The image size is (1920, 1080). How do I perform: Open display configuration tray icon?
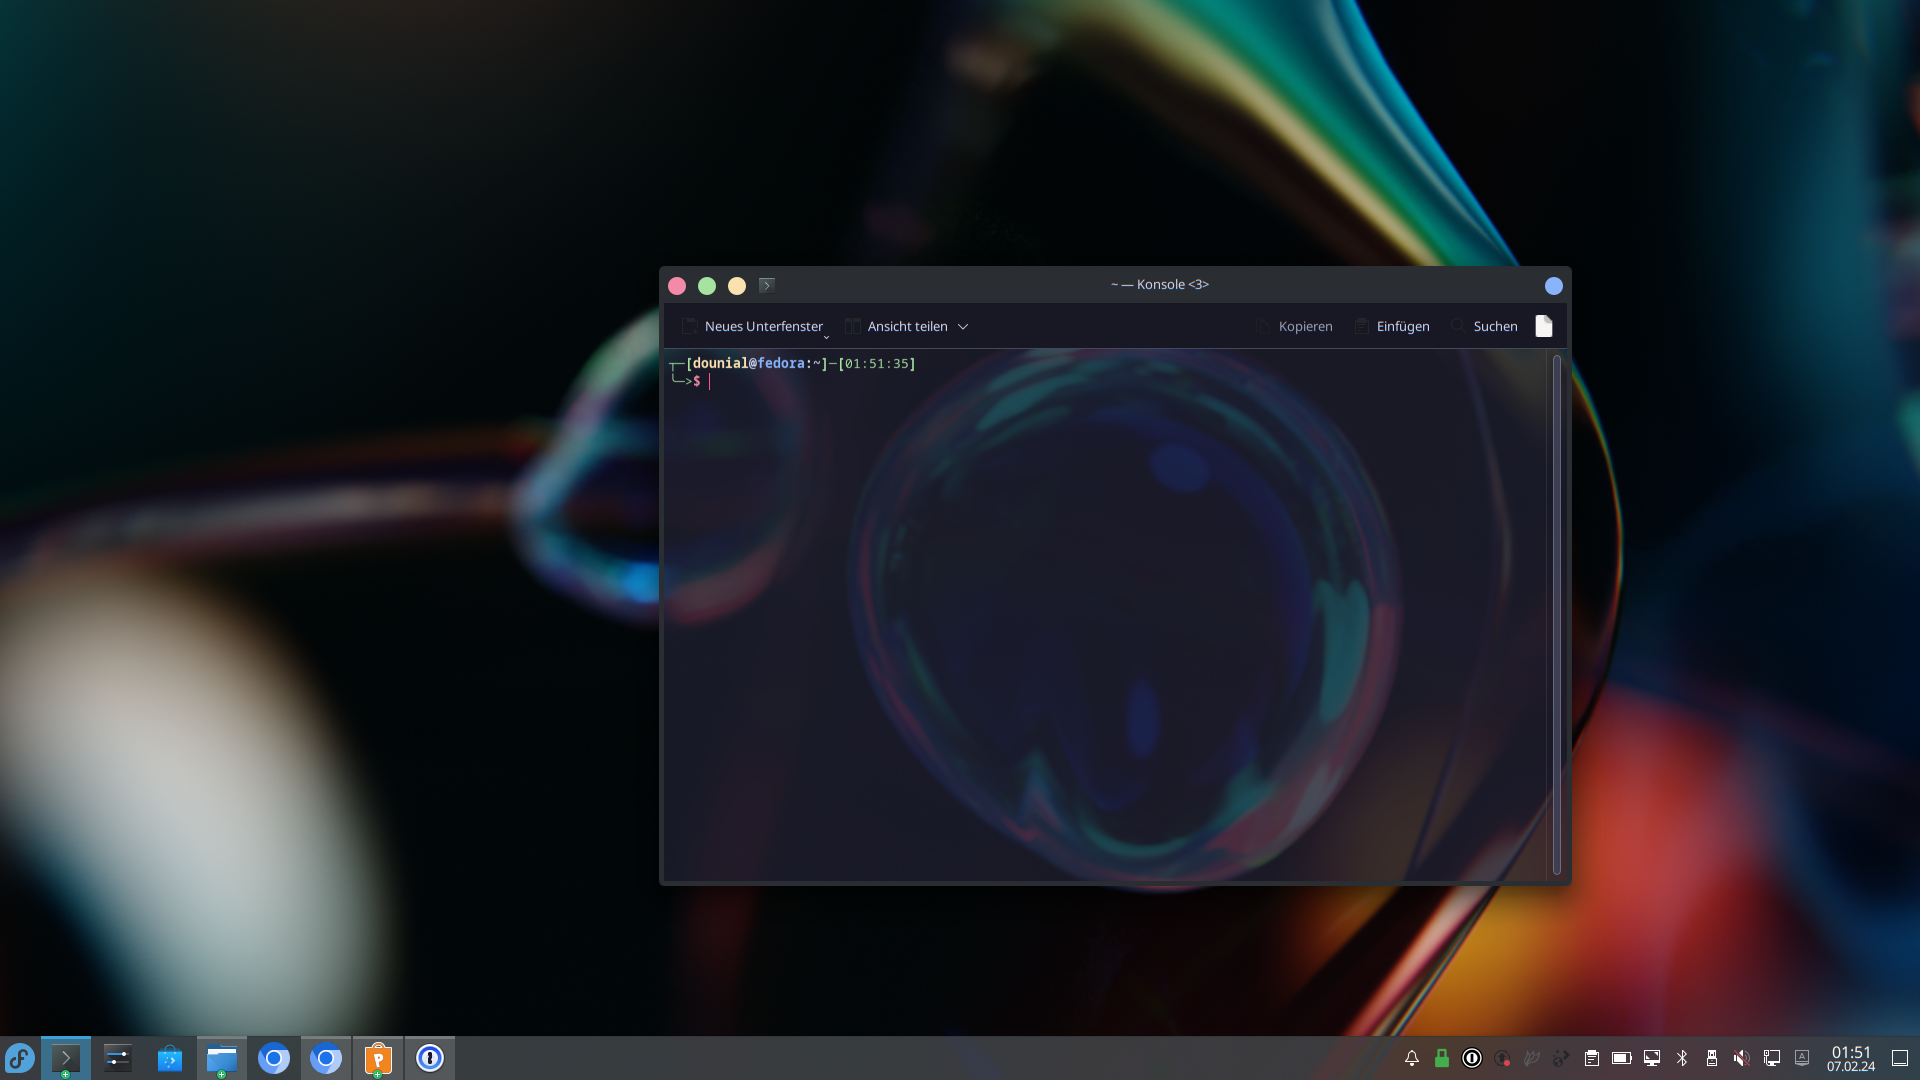1652,1058
